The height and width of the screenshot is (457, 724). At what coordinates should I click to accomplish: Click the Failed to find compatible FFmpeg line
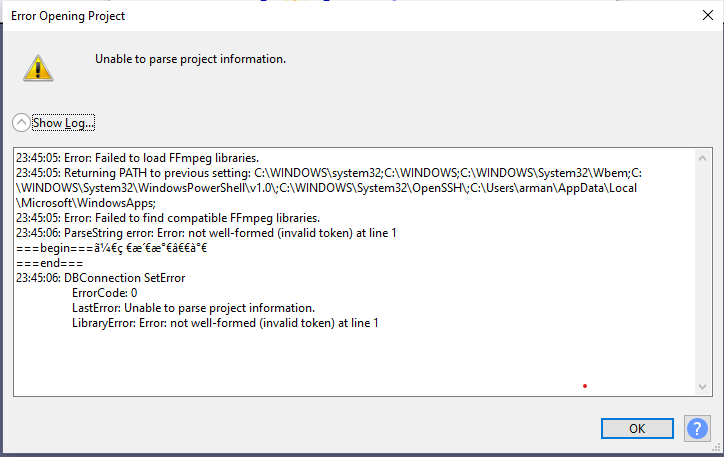point(168,218)
